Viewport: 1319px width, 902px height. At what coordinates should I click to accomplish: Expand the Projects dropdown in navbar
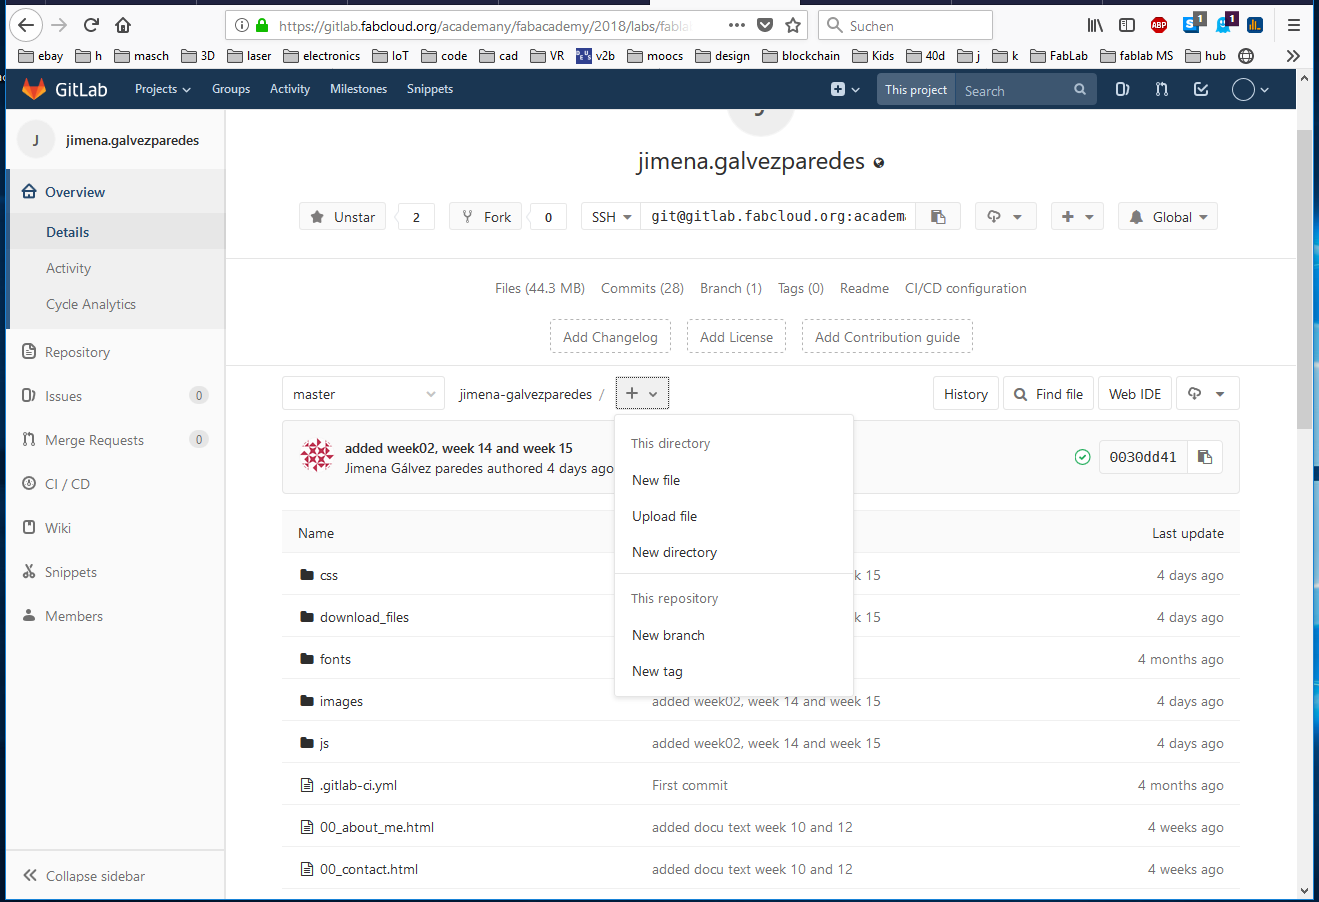162,89
